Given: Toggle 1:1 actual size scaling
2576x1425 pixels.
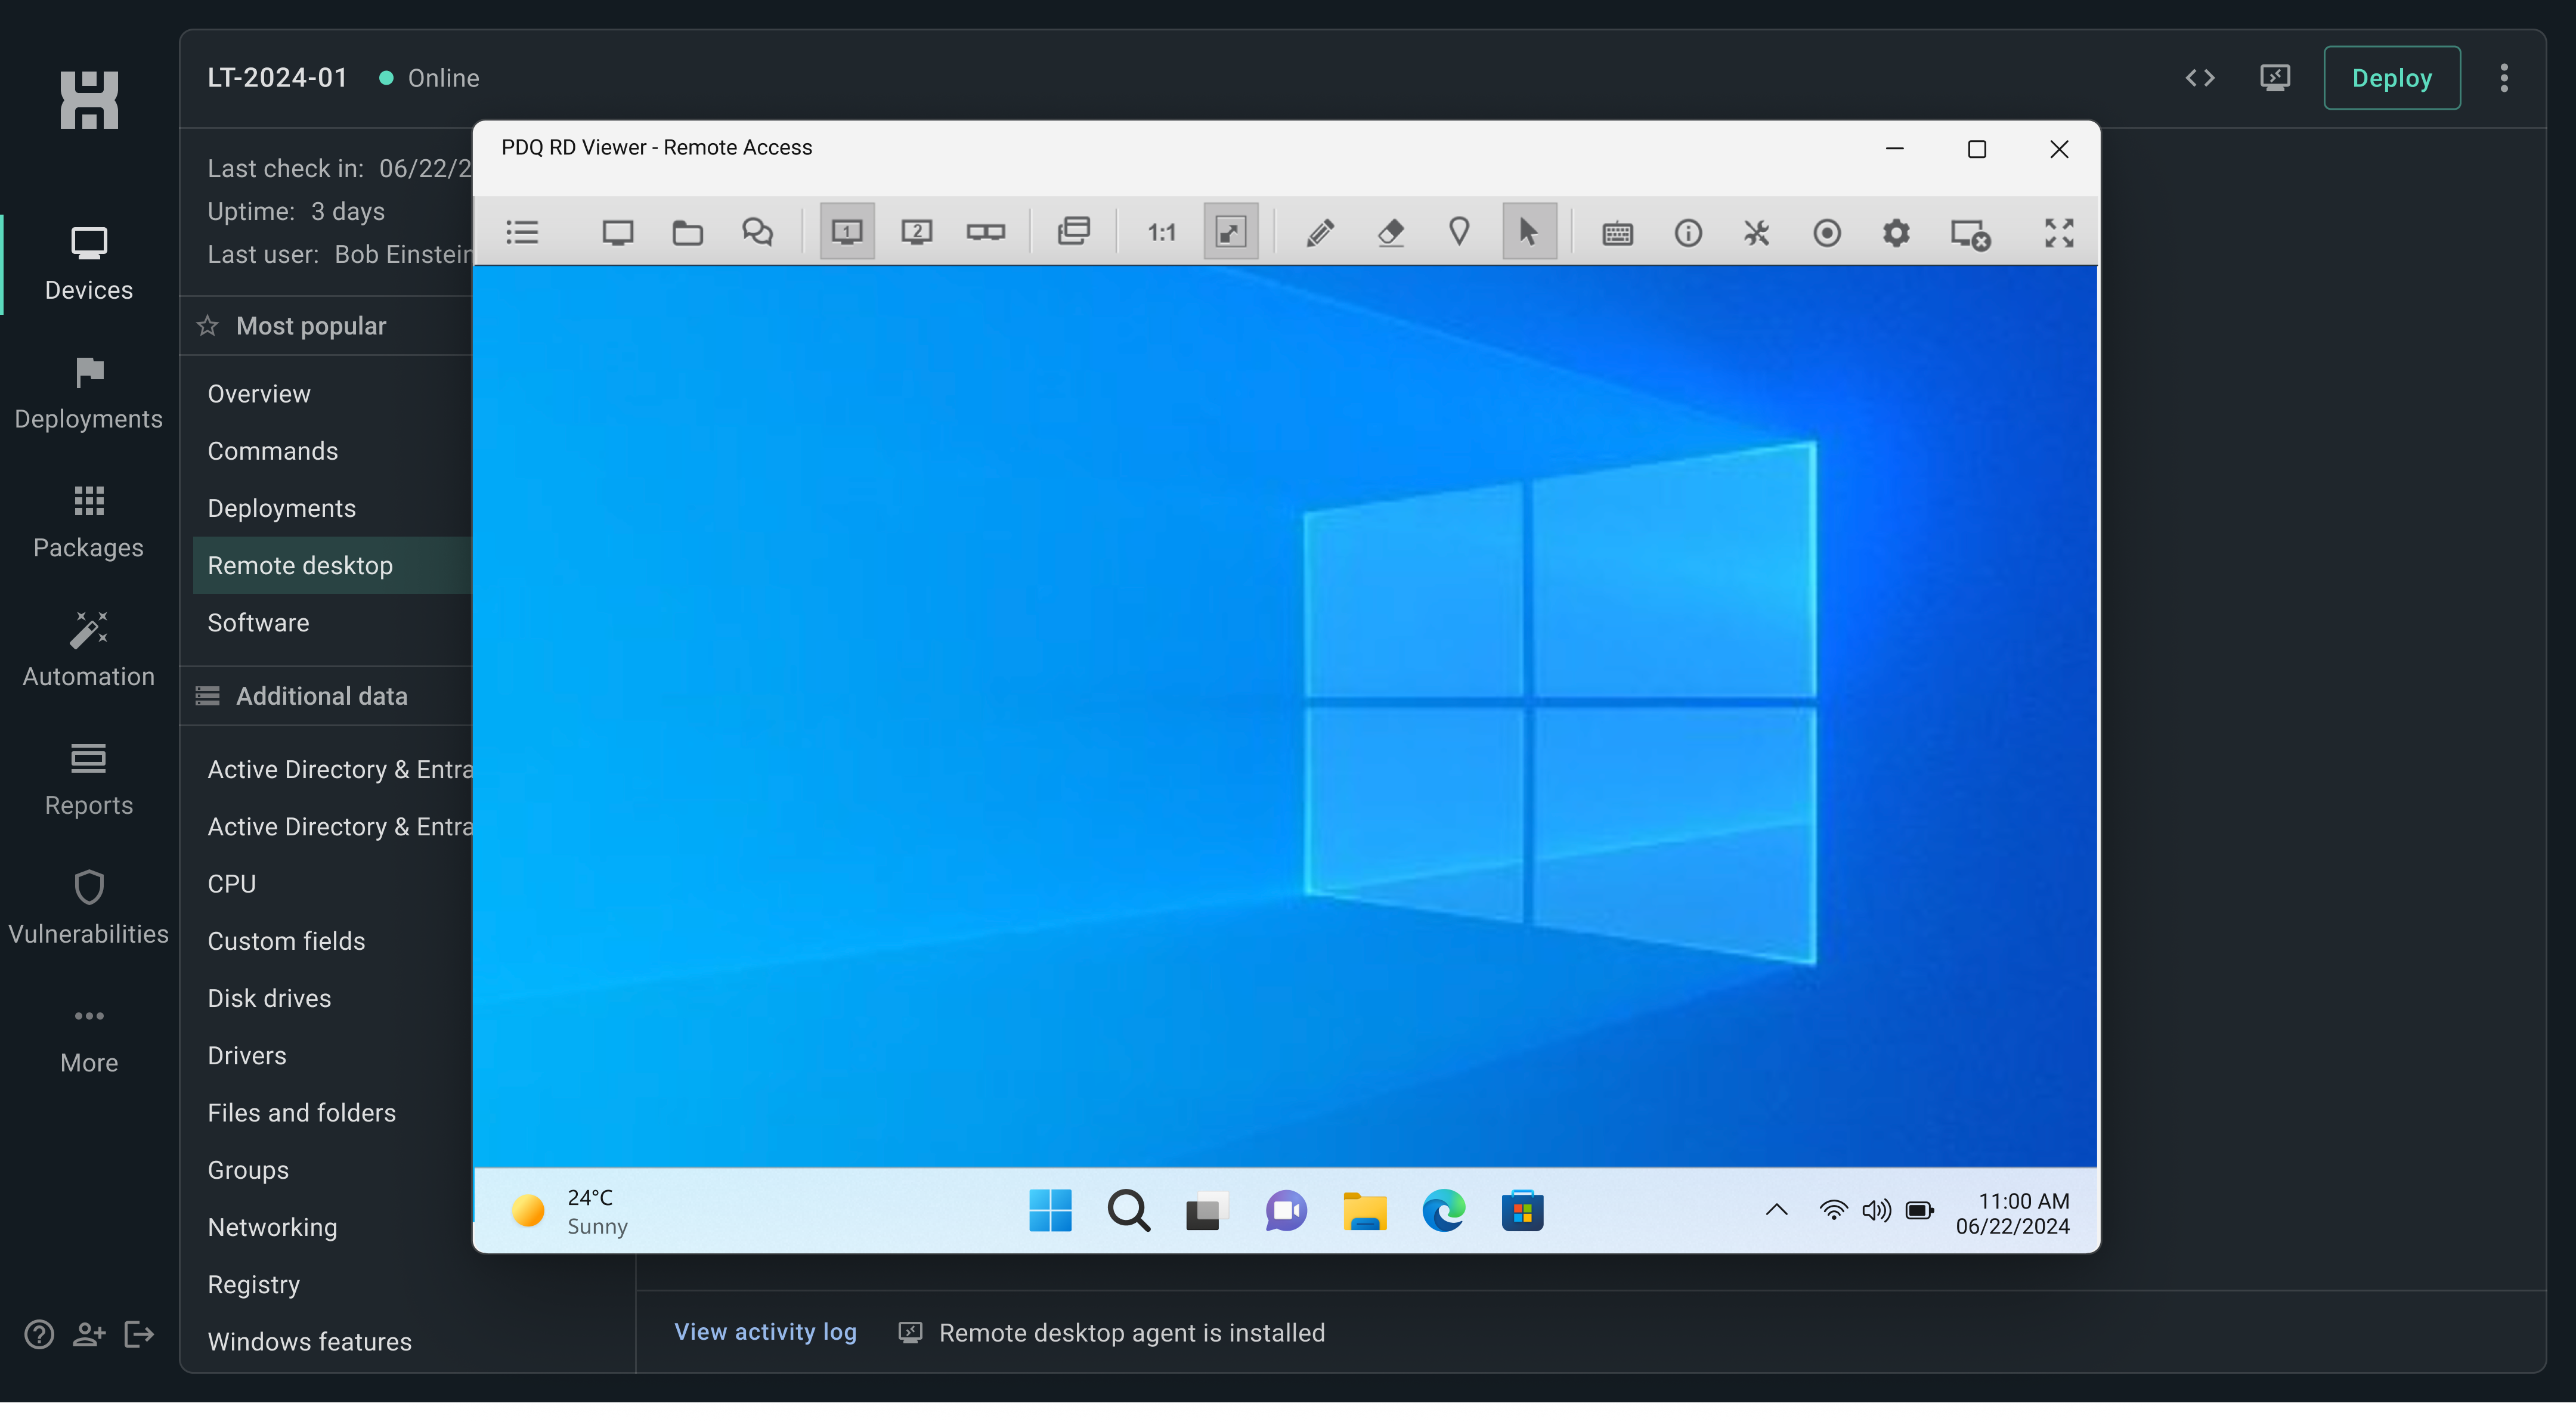Looking at the screenshot, I should (x=1161, y=233).
